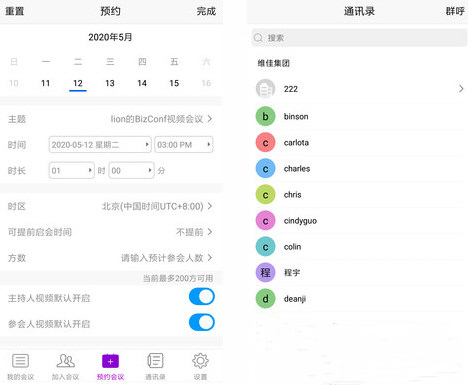The width and height of the screenshot is (468, 385).
Task: Select date 15 in the calendar
Action: pos(174,83)
